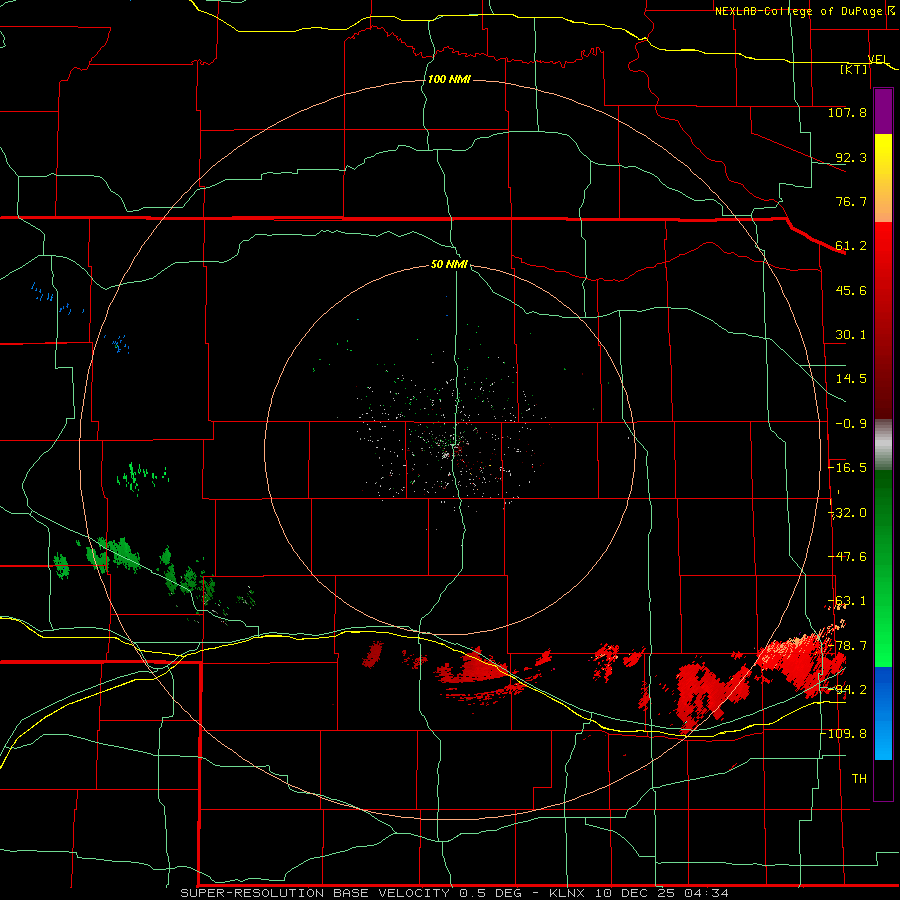Select the -47.6 legend value
The width and height of the screenshot is (900, 900).
847,557
